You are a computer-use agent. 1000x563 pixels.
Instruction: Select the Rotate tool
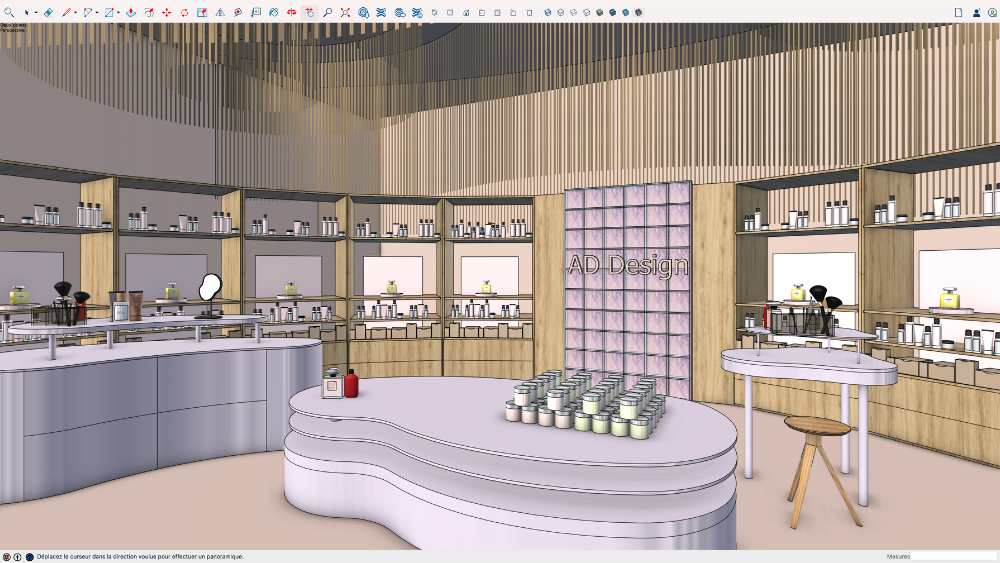(x=184, y=13)
